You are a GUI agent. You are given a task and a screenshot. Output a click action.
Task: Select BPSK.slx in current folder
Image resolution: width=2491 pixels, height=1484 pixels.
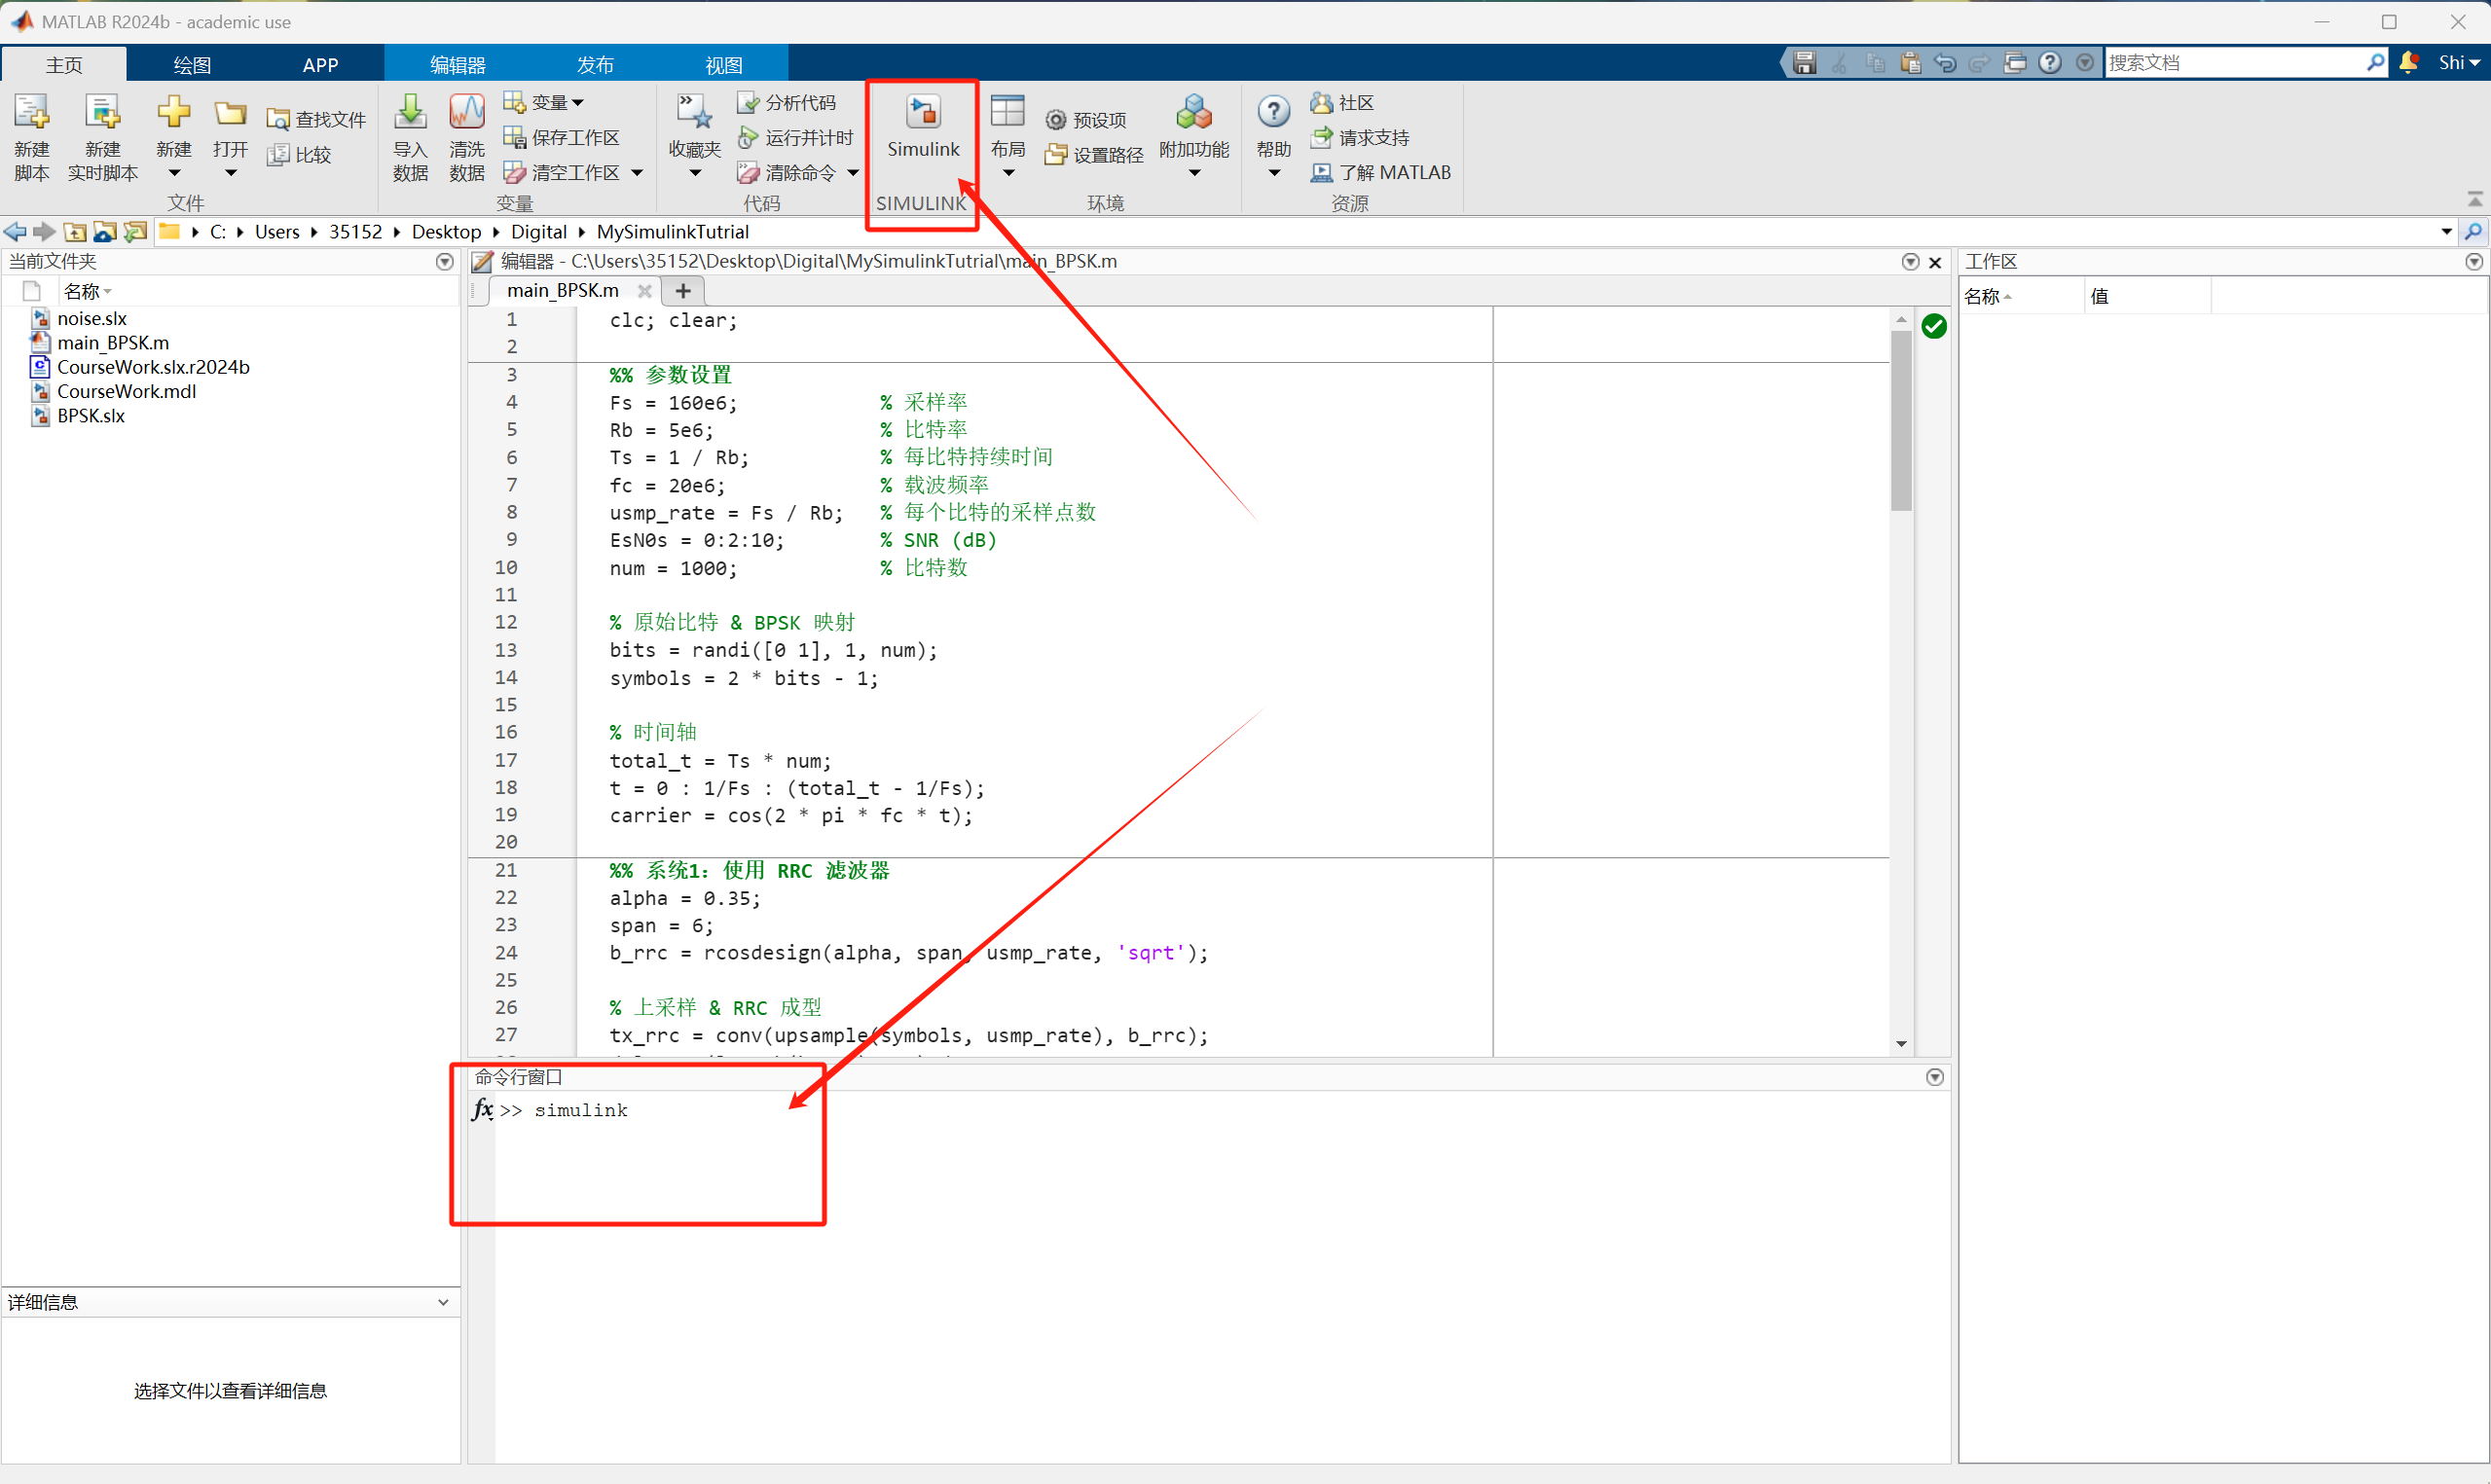point(91,416)
